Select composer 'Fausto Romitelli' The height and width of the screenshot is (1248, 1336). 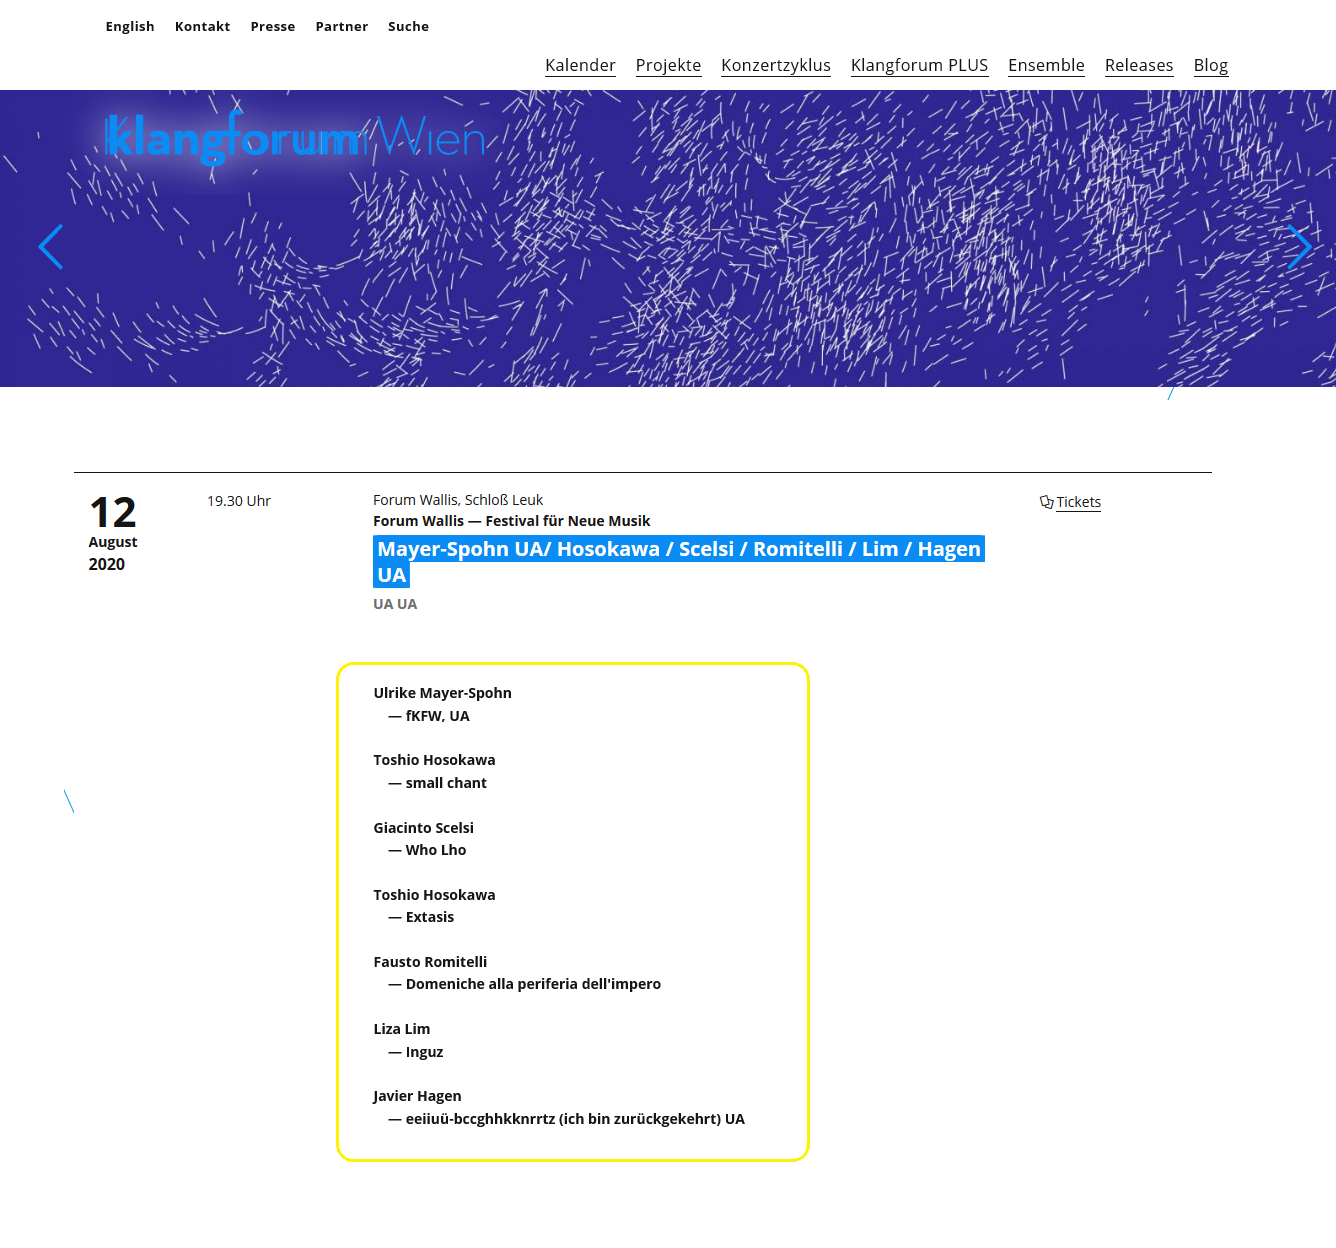pos(430,962)
